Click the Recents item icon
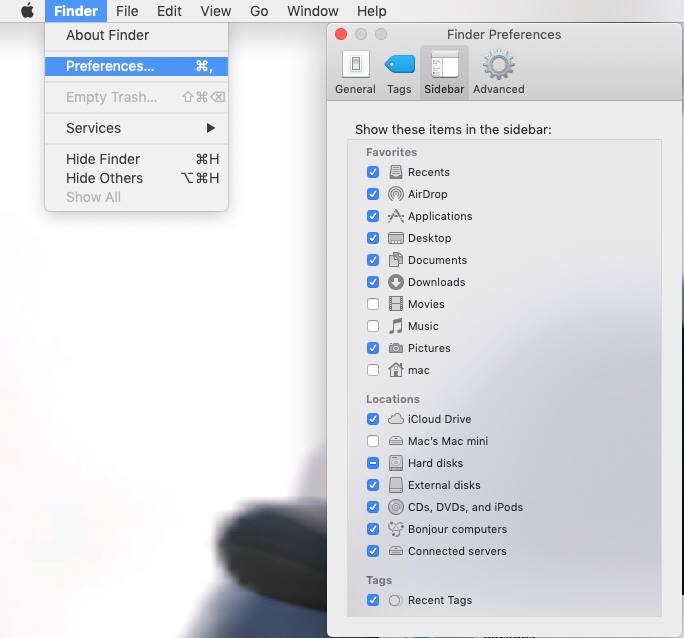 [x=396, y=172]
